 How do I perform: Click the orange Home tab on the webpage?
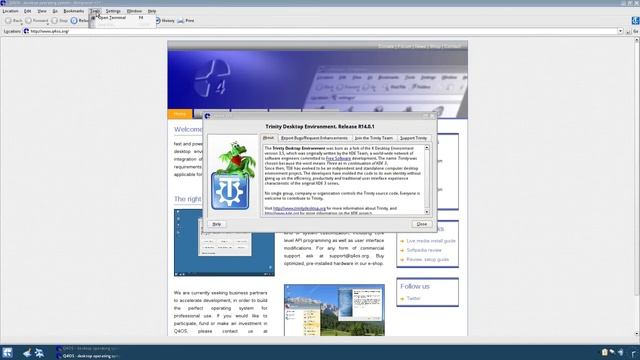[x=180, y=114]
